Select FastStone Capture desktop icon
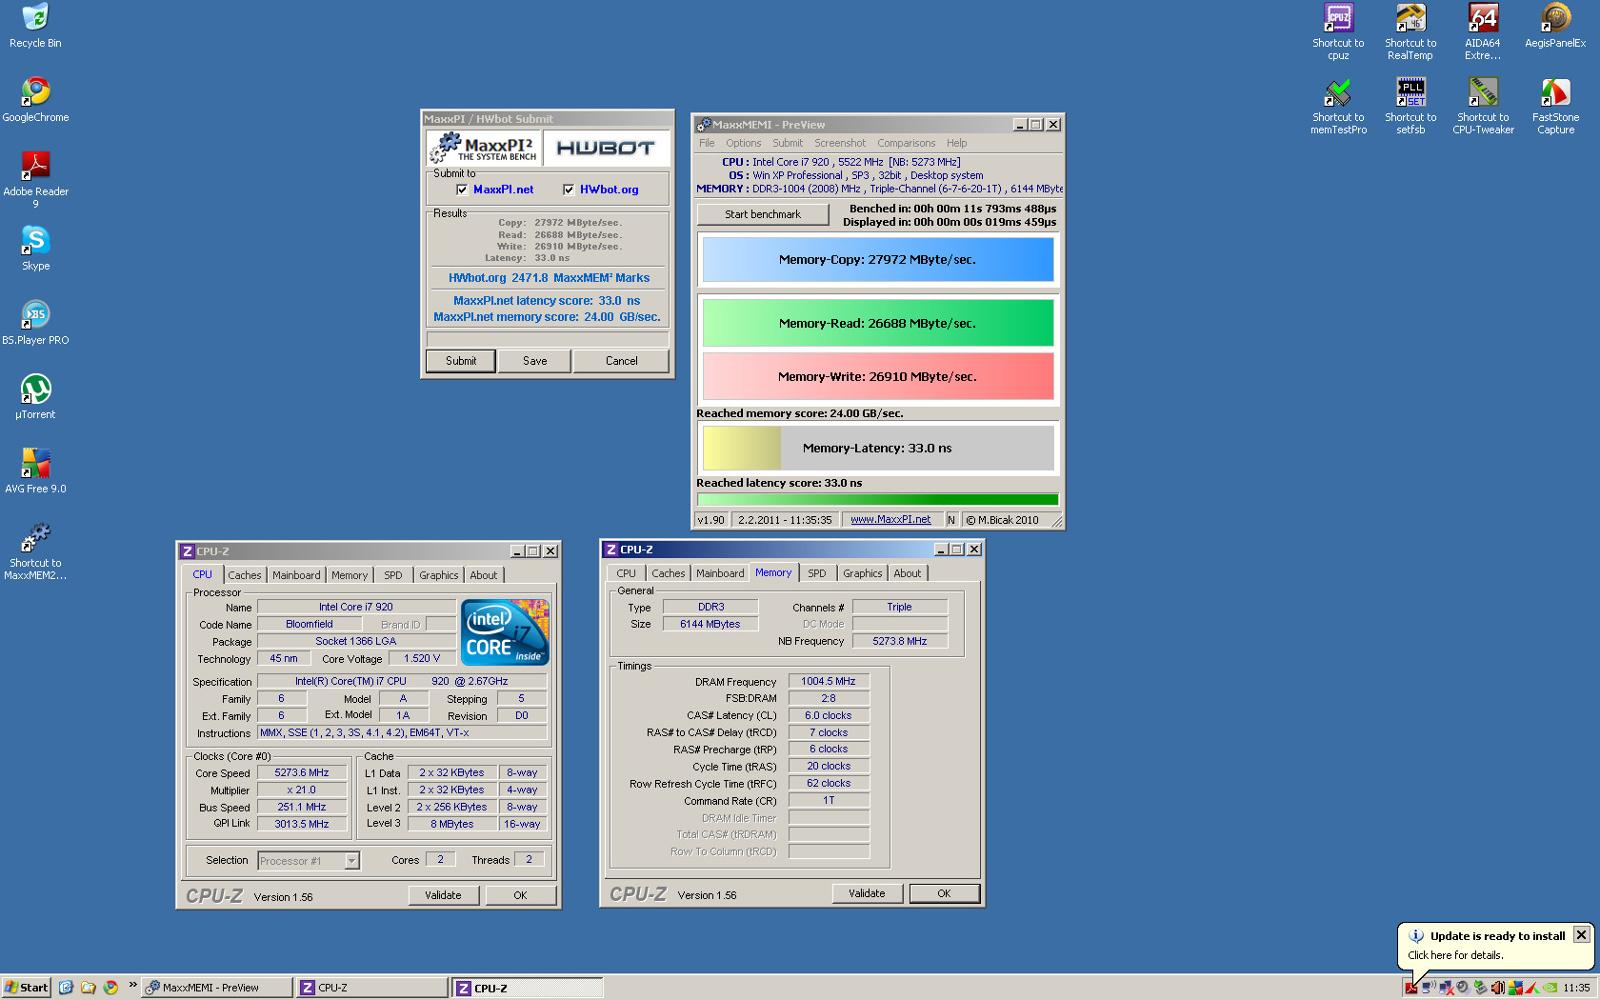This screenshot has height=1000, width=1600. [x=1555, y=106]
